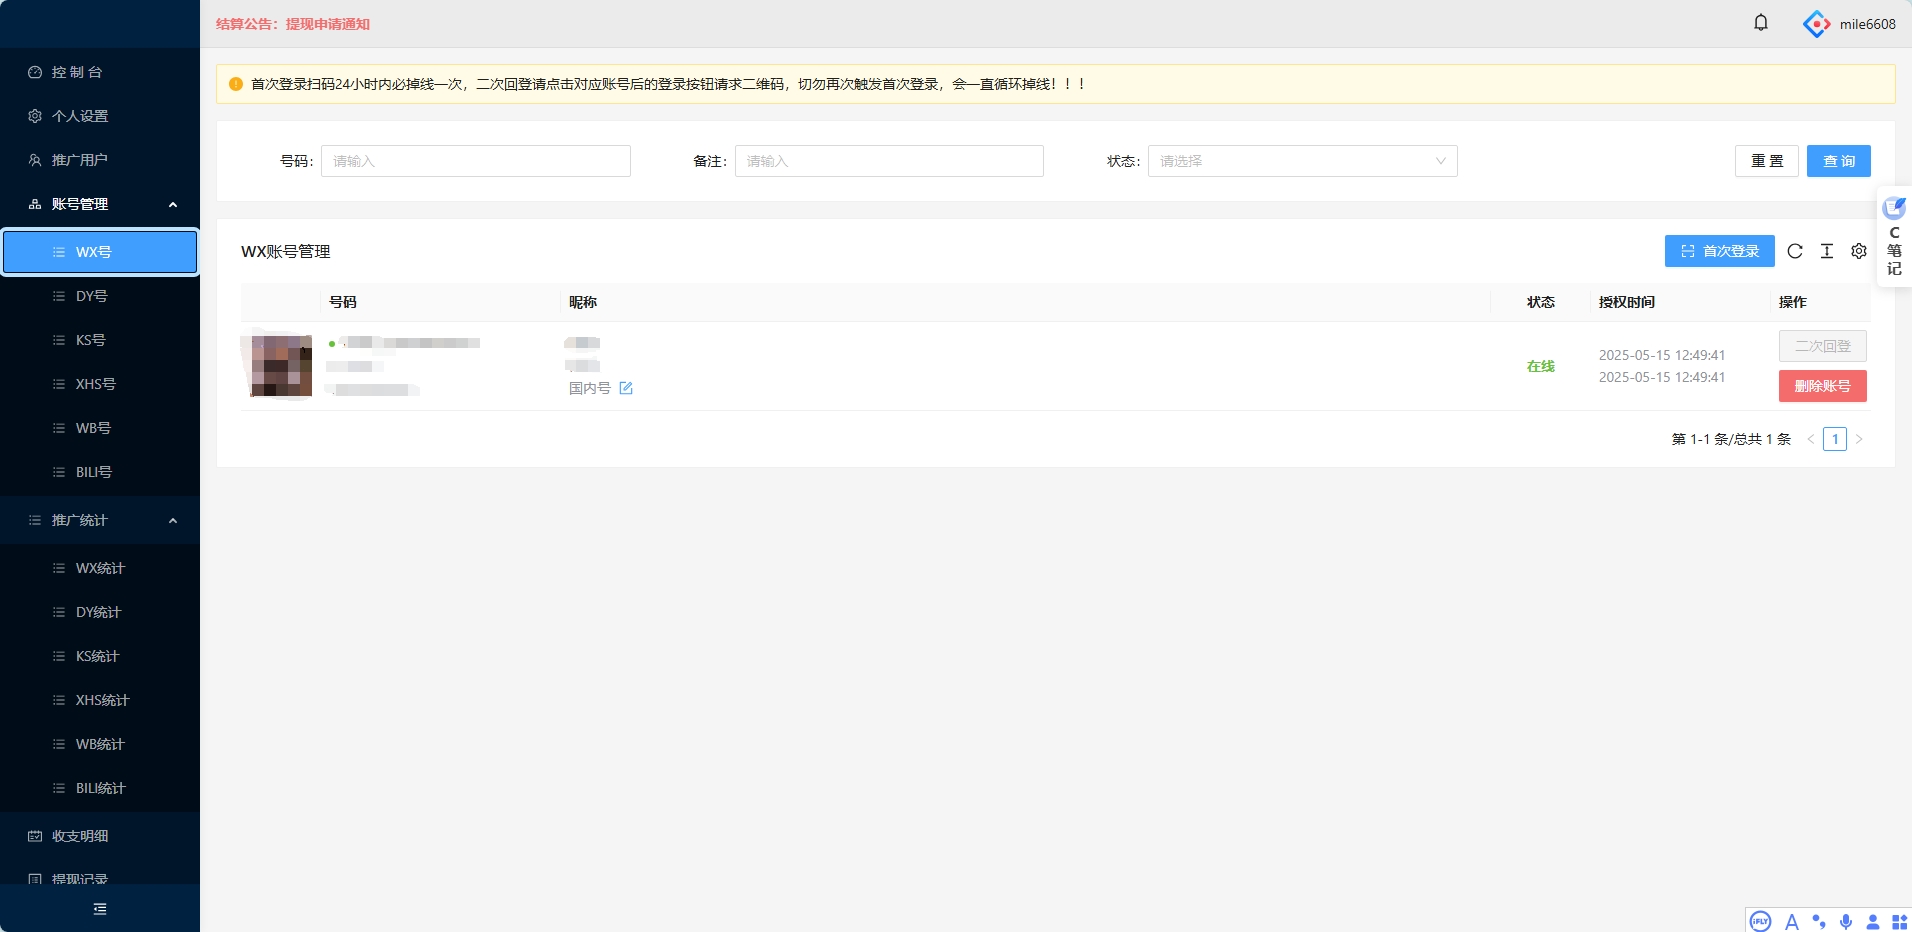Open the table density (row height) icon
This screenshot has height=932, width=1912.
coord(1827,251)
